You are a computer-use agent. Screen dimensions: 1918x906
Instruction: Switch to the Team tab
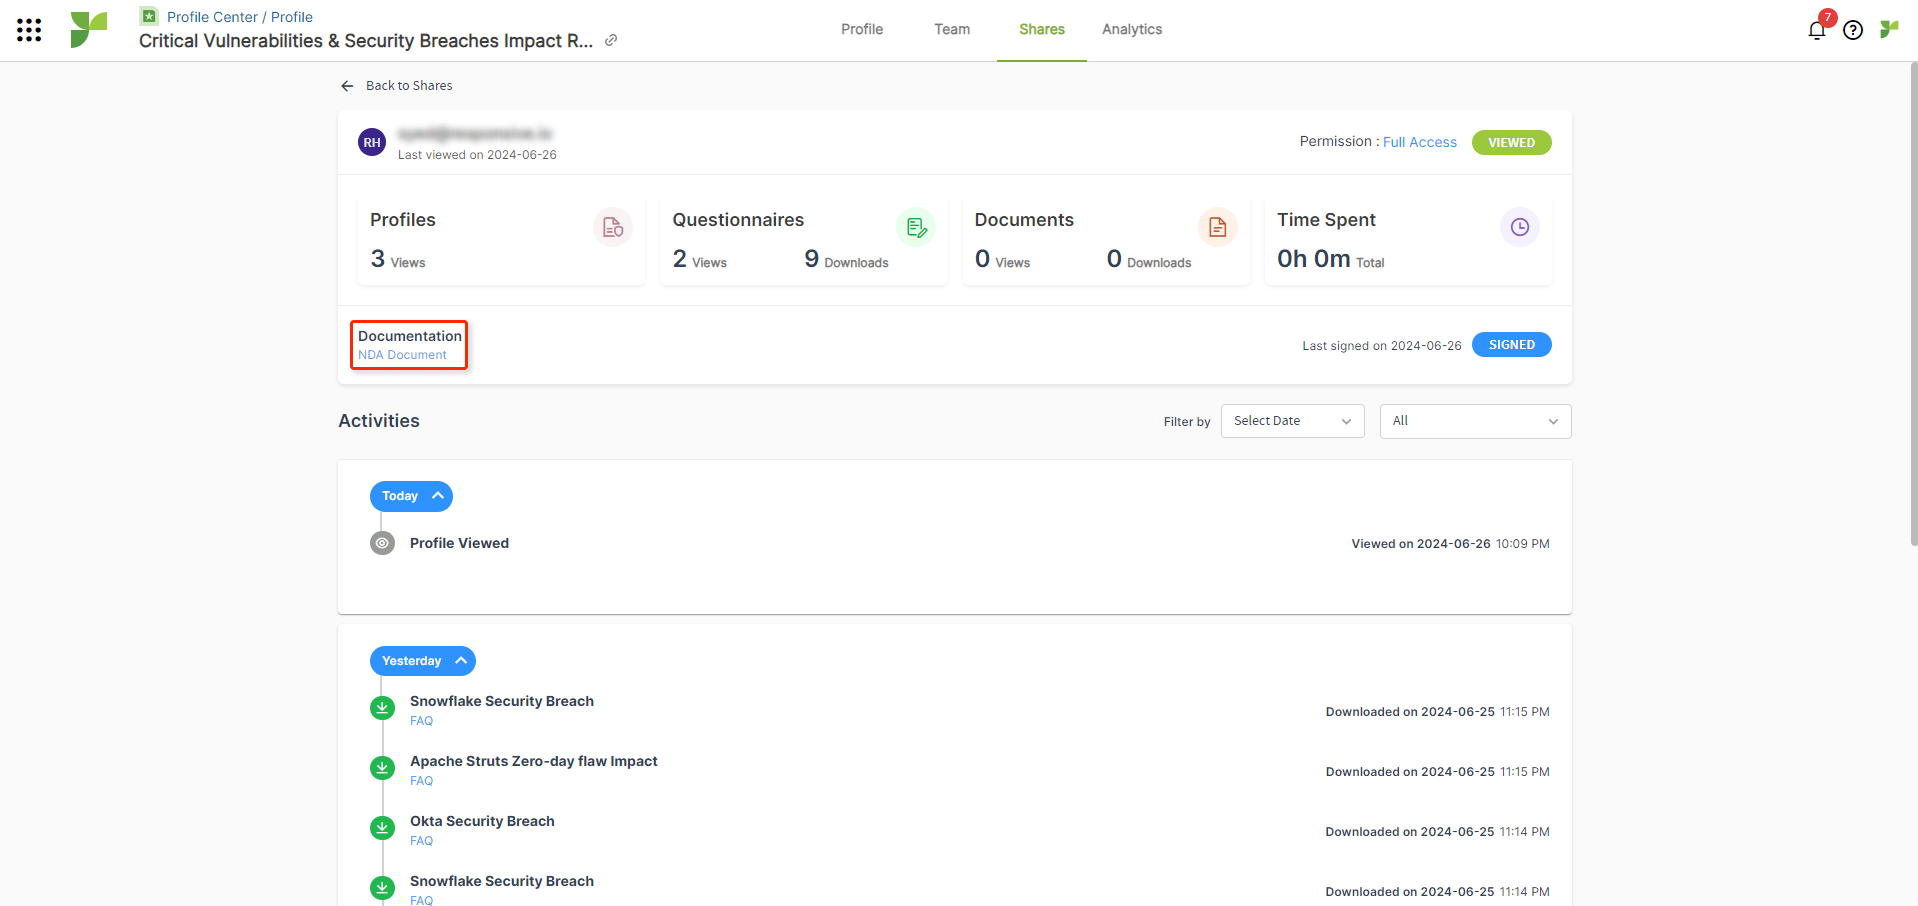coord(951,30)
